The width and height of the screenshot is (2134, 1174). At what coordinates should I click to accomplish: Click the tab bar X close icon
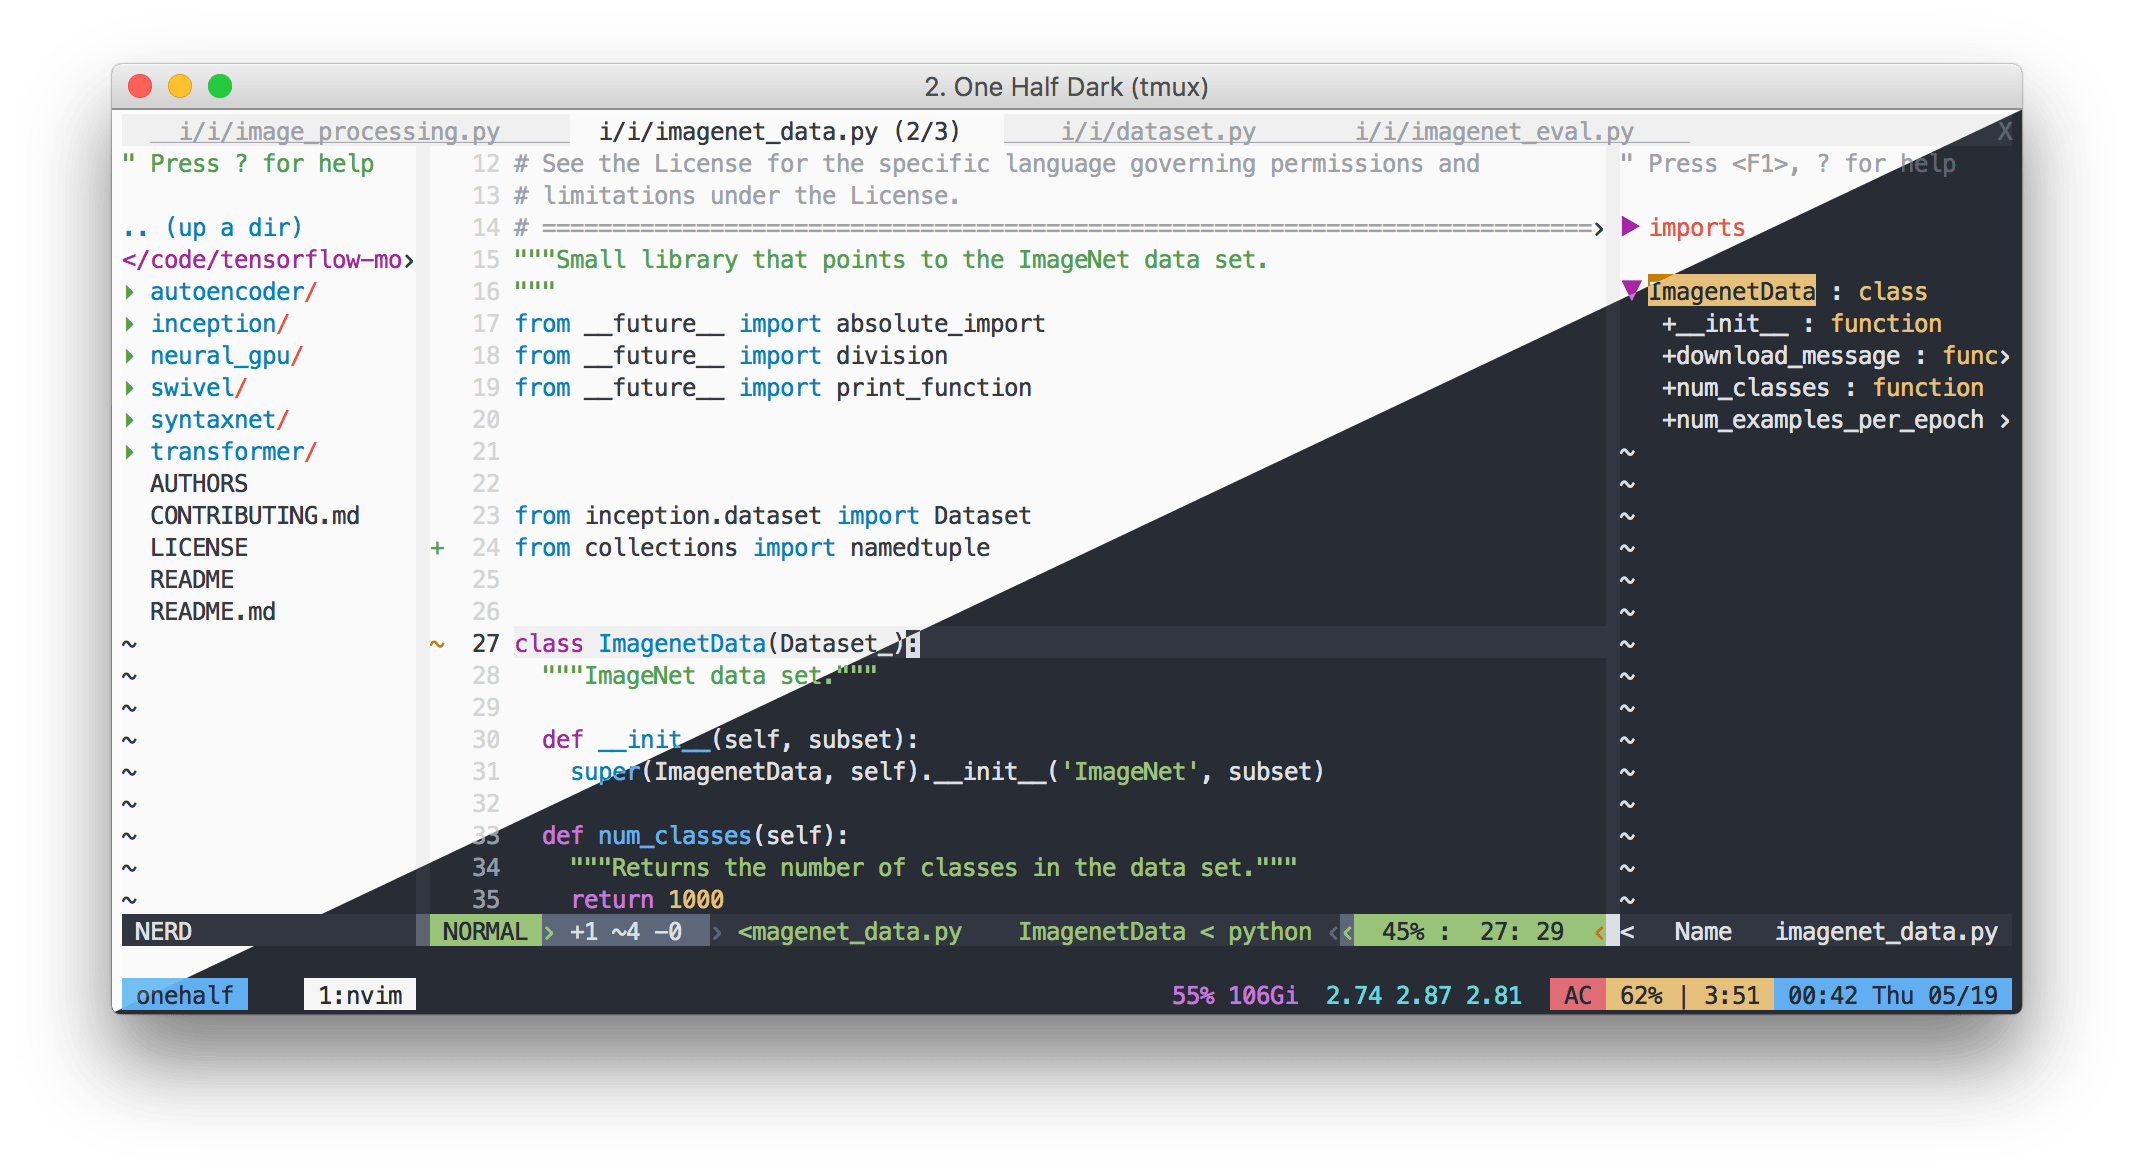pos(2004,131)
